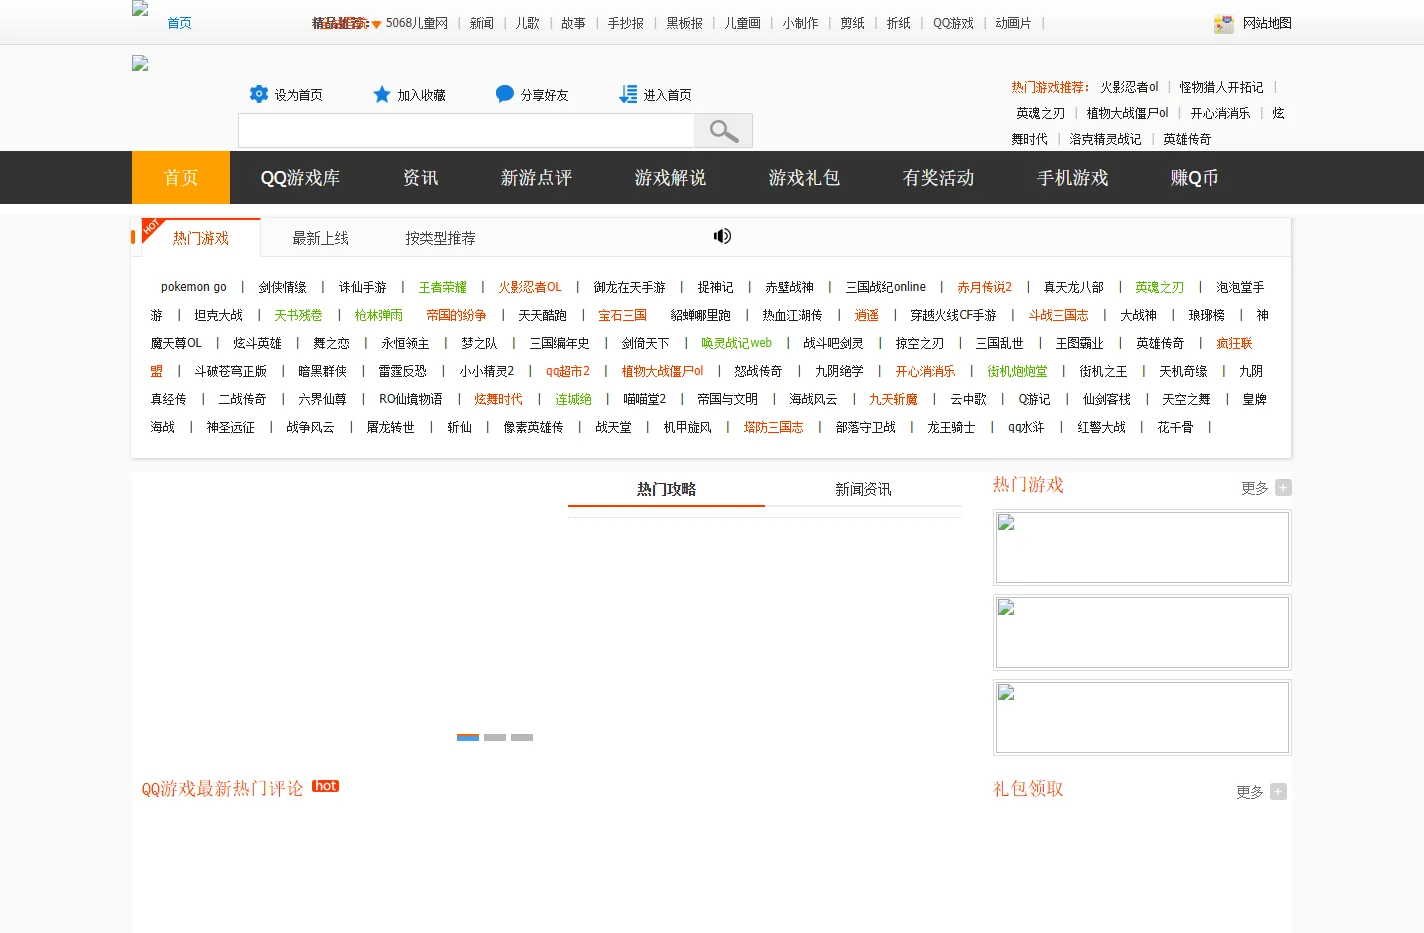Select the second carousel slide indicator
The image size is (1424, 933).
click(495, 737)
